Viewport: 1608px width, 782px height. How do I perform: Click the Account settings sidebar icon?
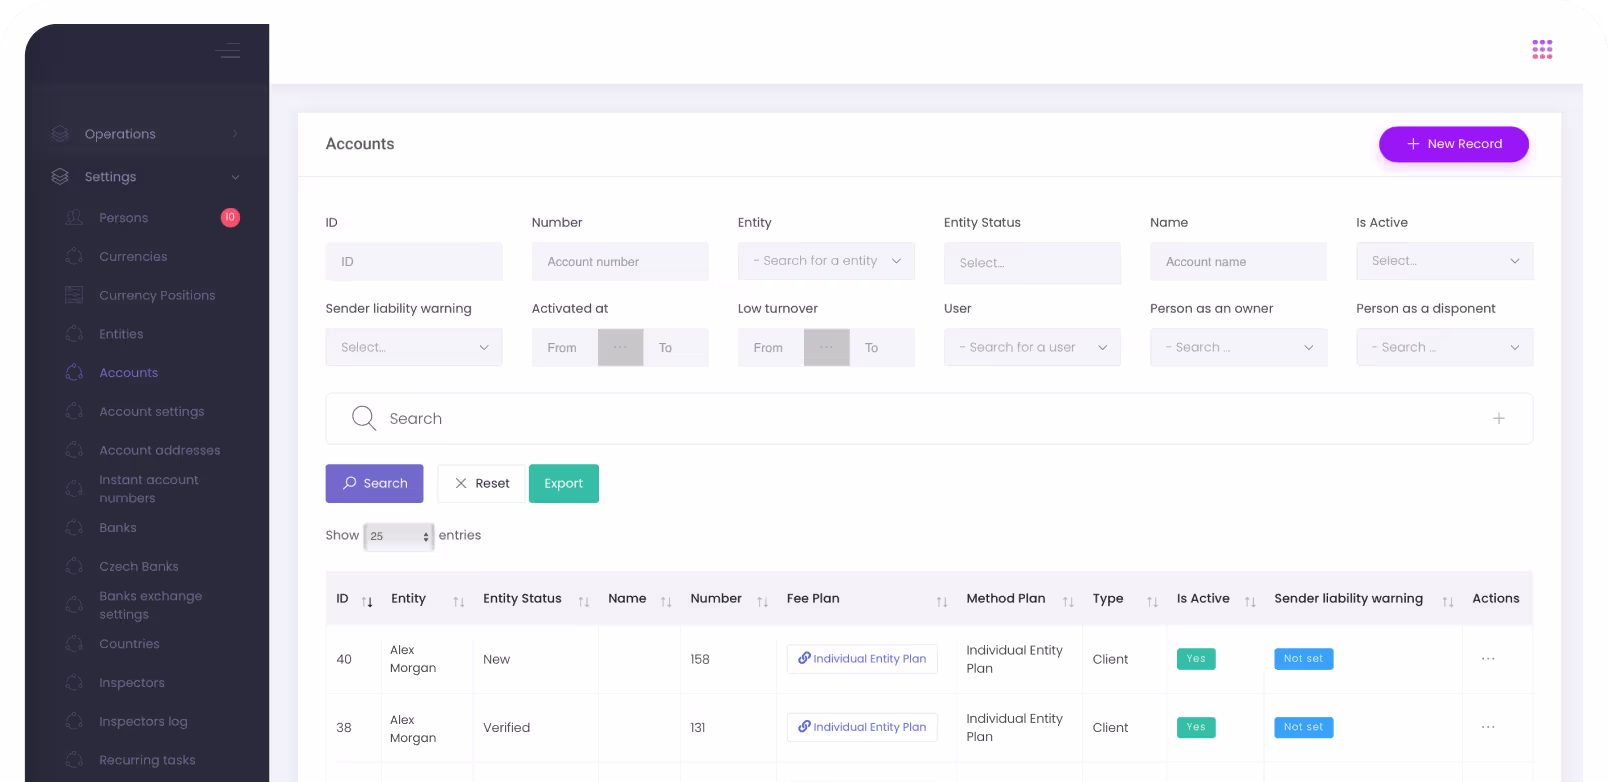click(x=74, y=412)
